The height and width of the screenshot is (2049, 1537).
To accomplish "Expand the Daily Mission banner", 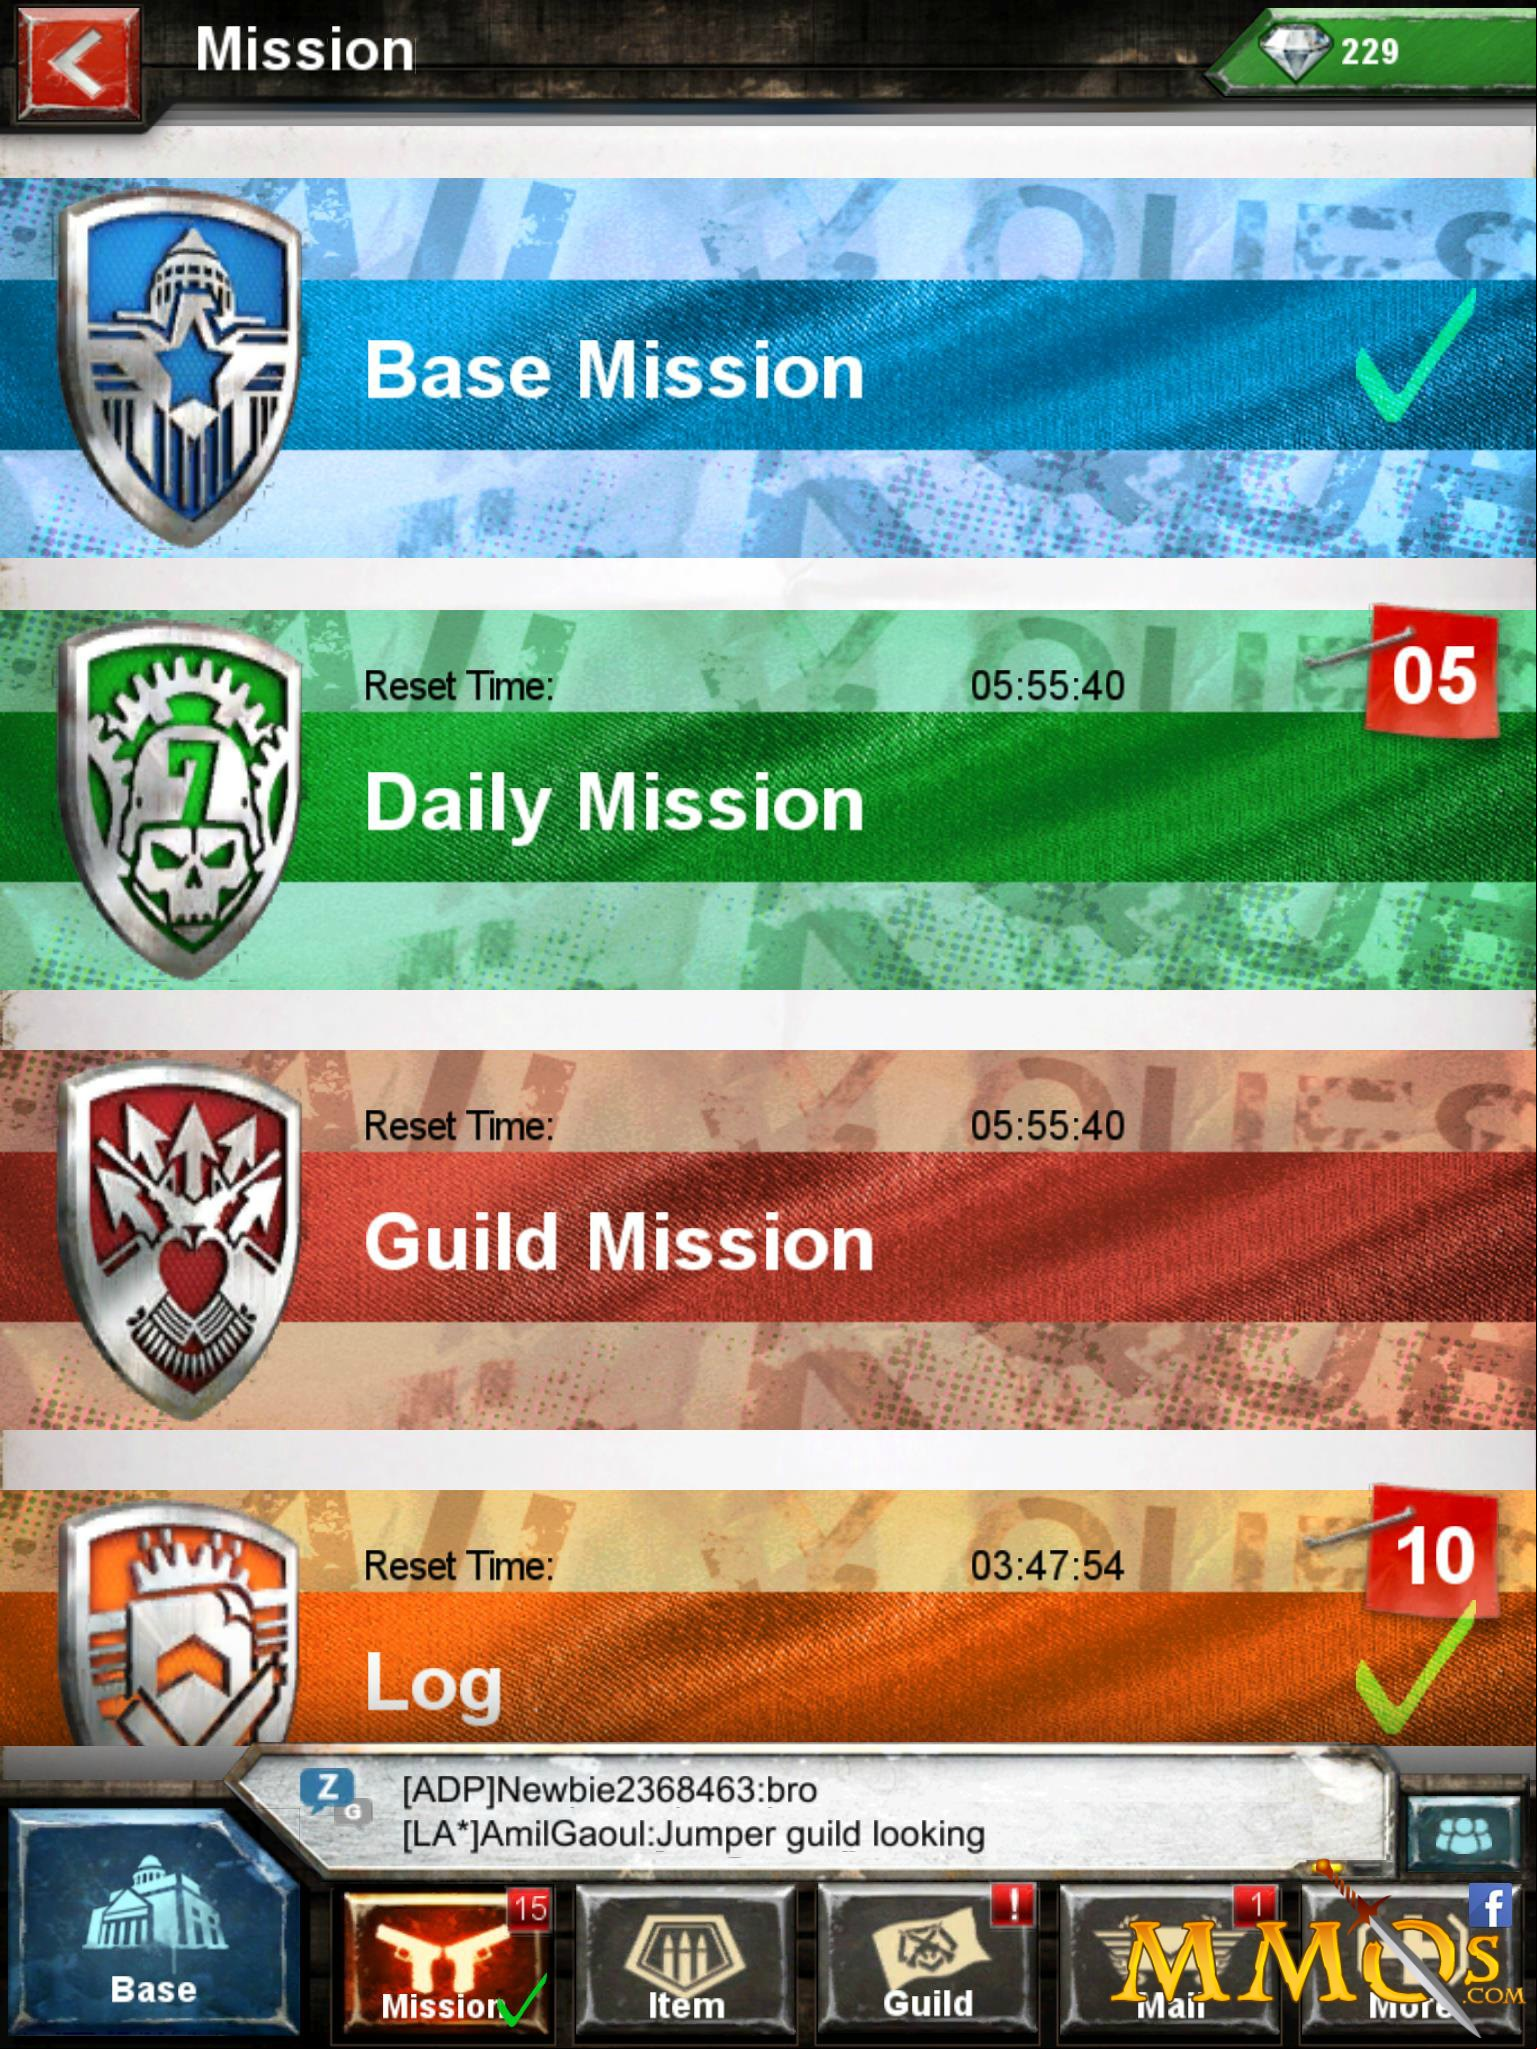I will tap(768, 800).
